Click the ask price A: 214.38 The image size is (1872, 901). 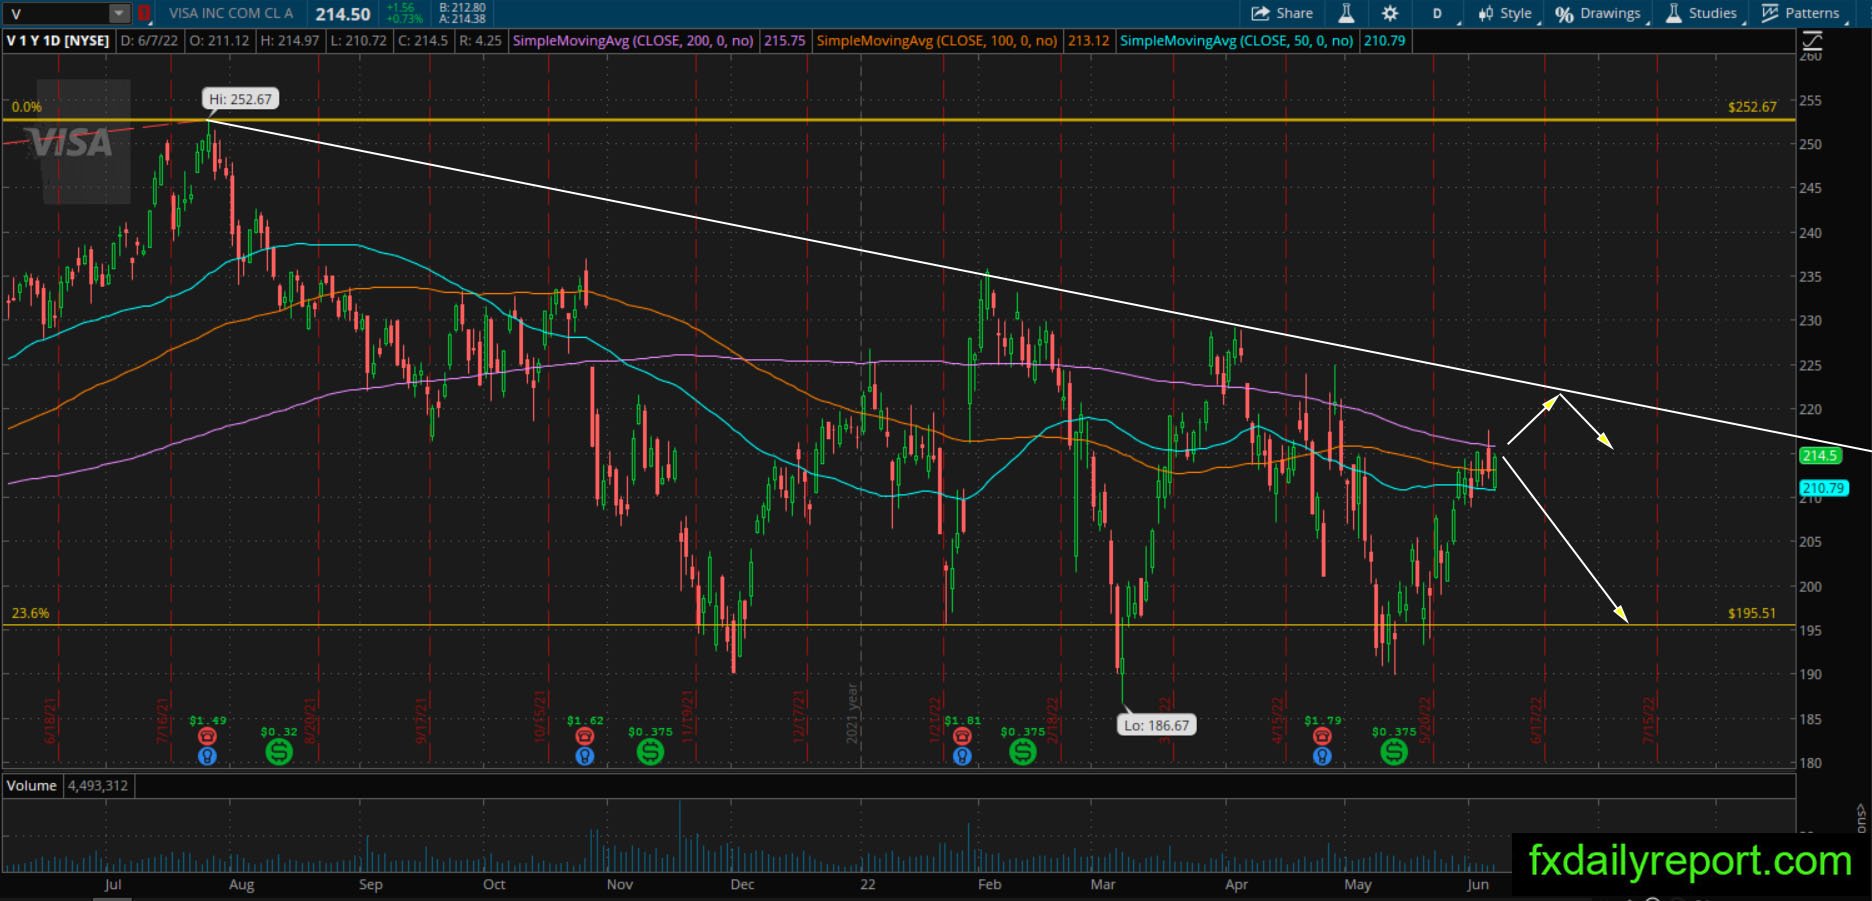(462, 19)
